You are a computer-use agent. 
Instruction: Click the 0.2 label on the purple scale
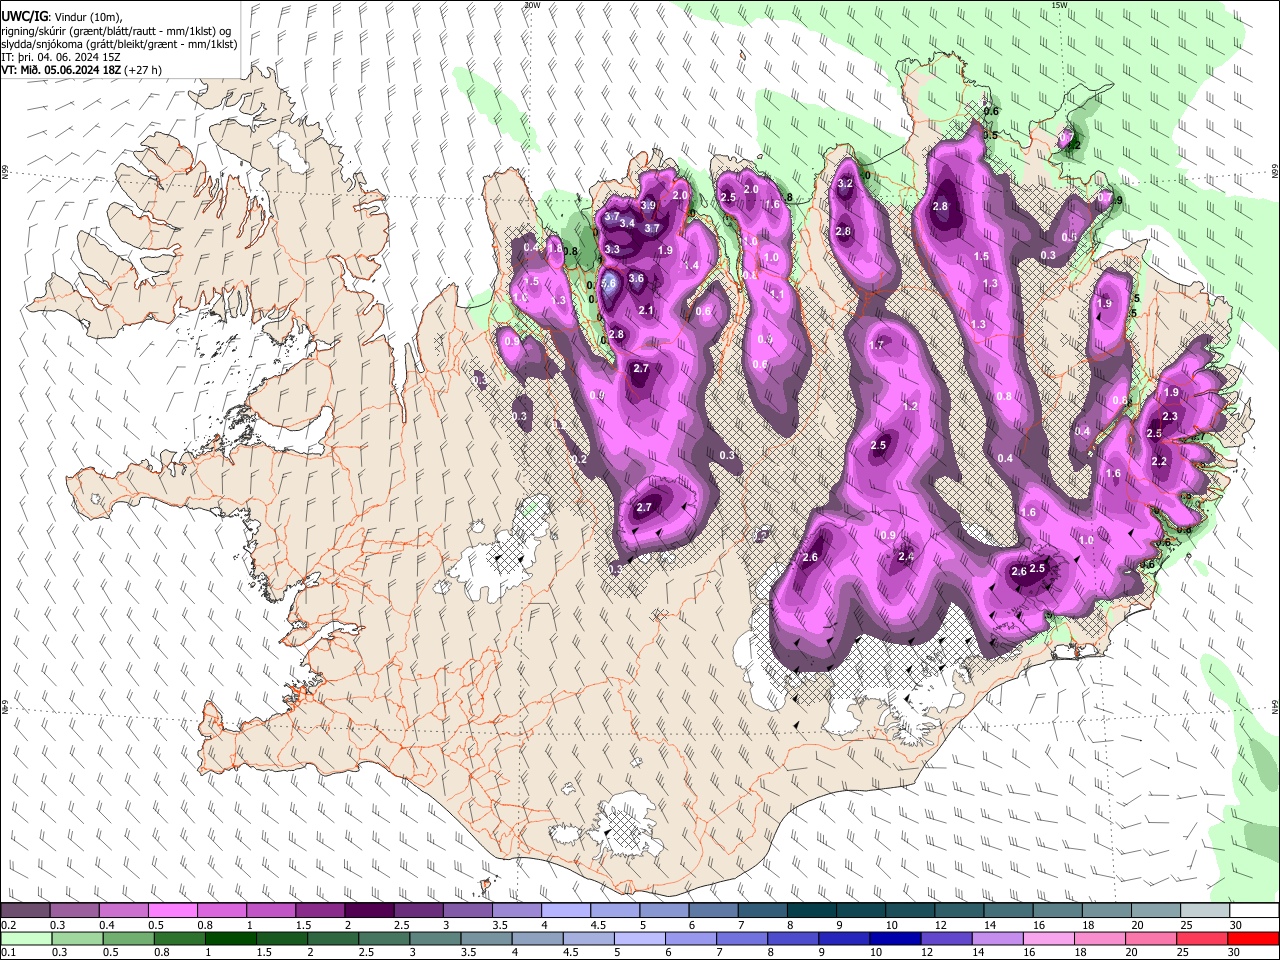tap(8, 925)
